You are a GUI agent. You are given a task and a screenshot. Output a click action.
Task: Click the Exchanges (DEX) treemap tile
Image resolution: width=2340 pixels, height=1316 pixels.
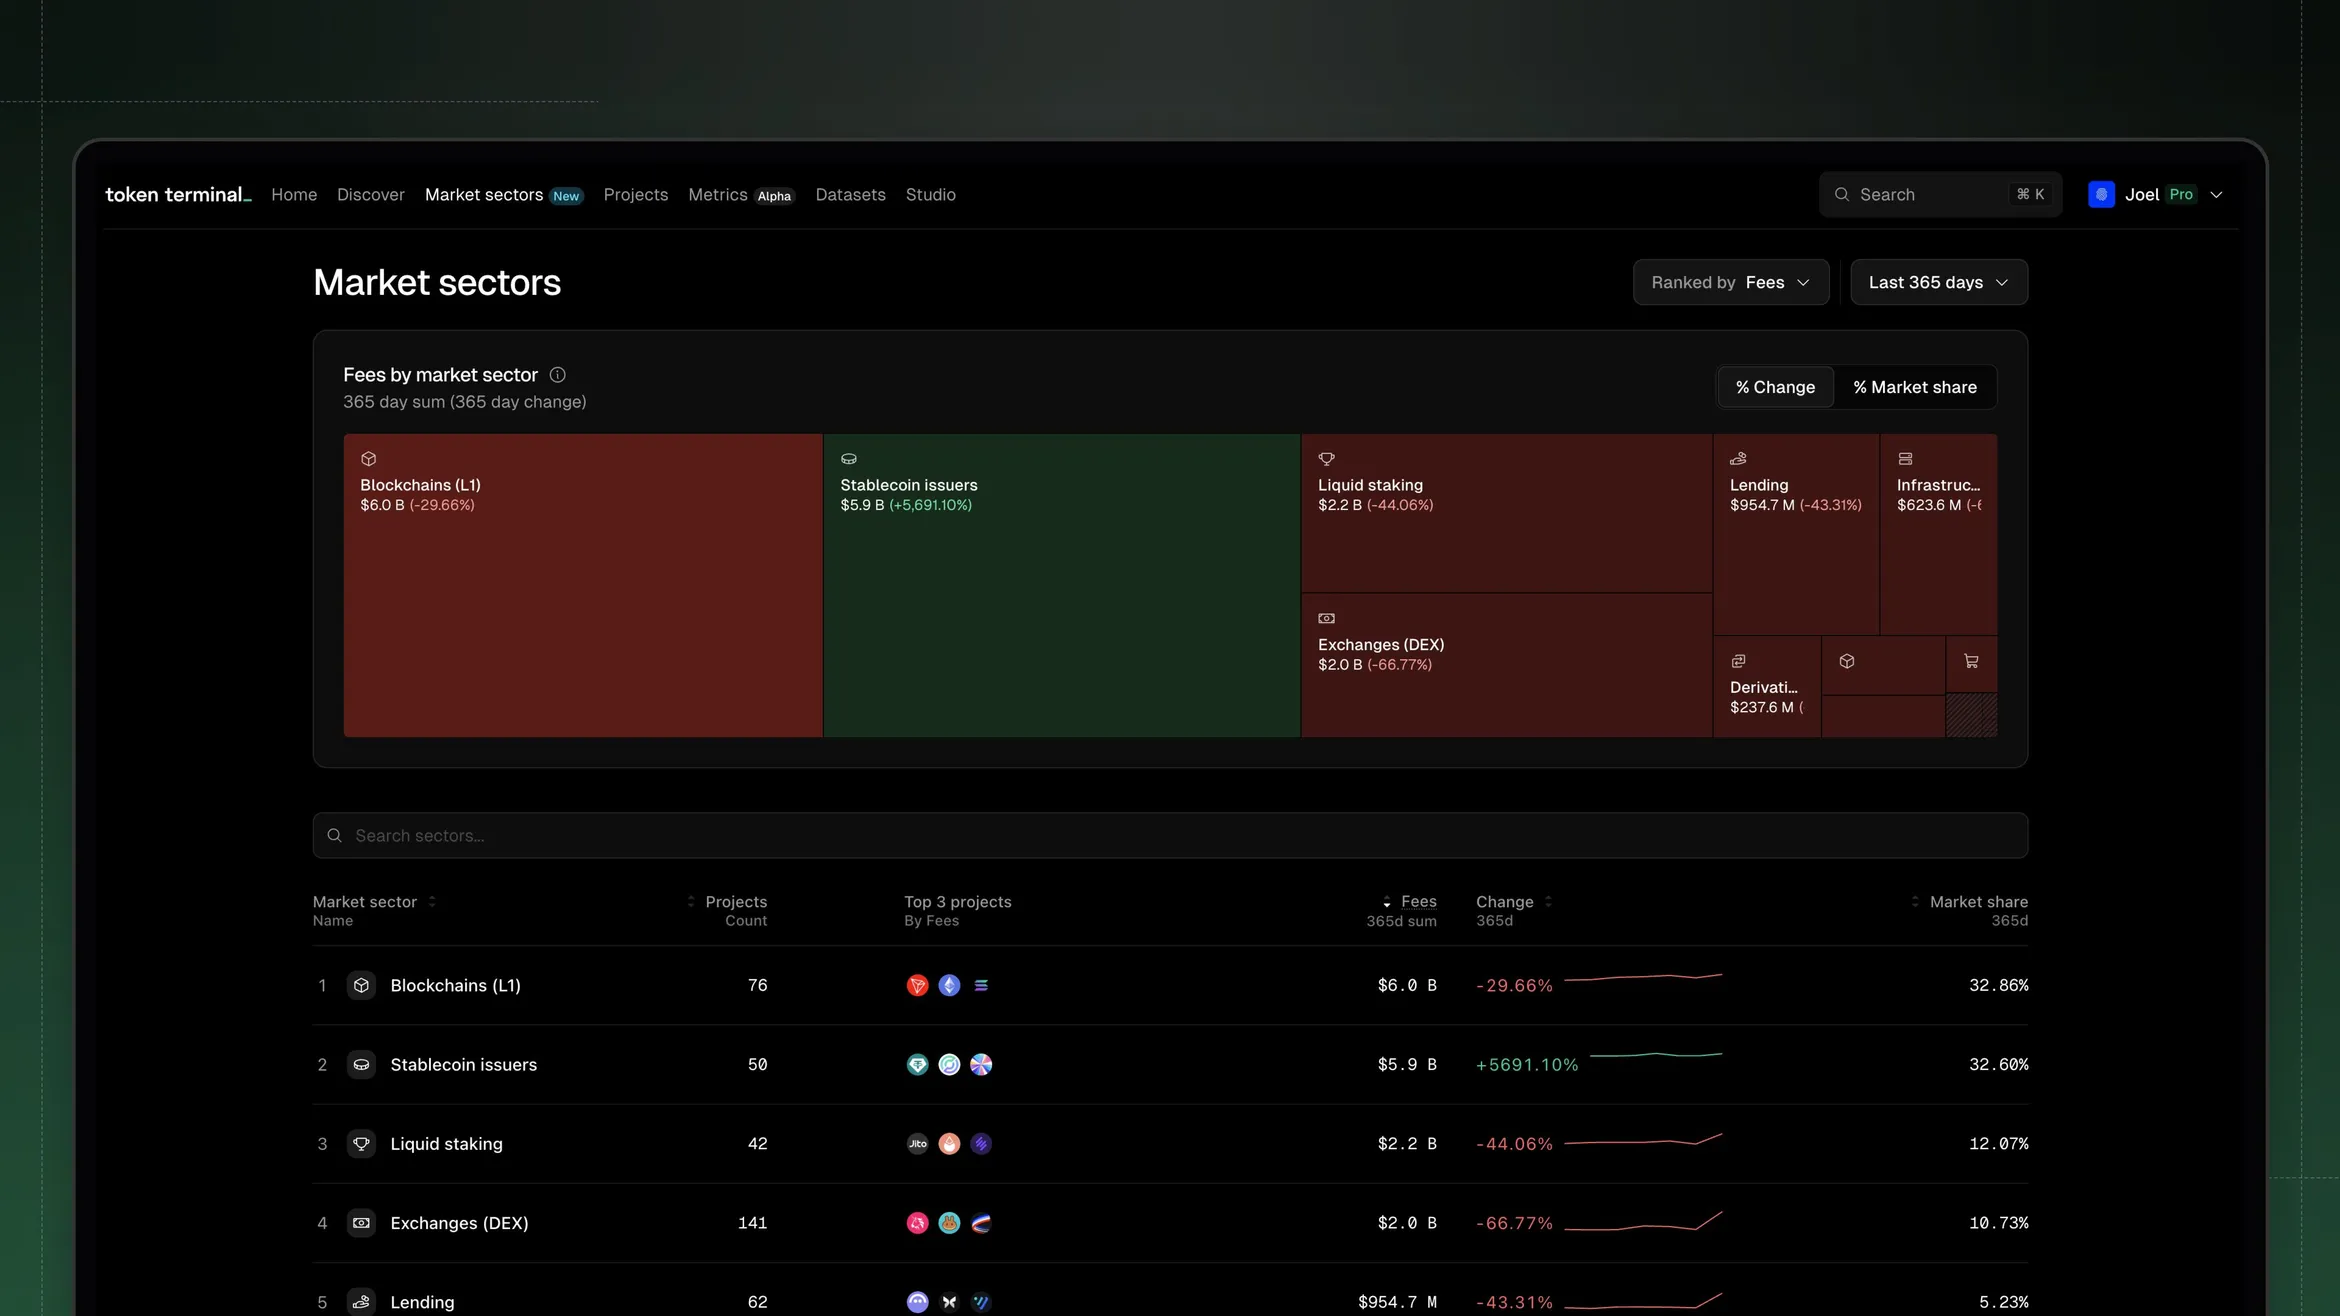click(1506, 665)
